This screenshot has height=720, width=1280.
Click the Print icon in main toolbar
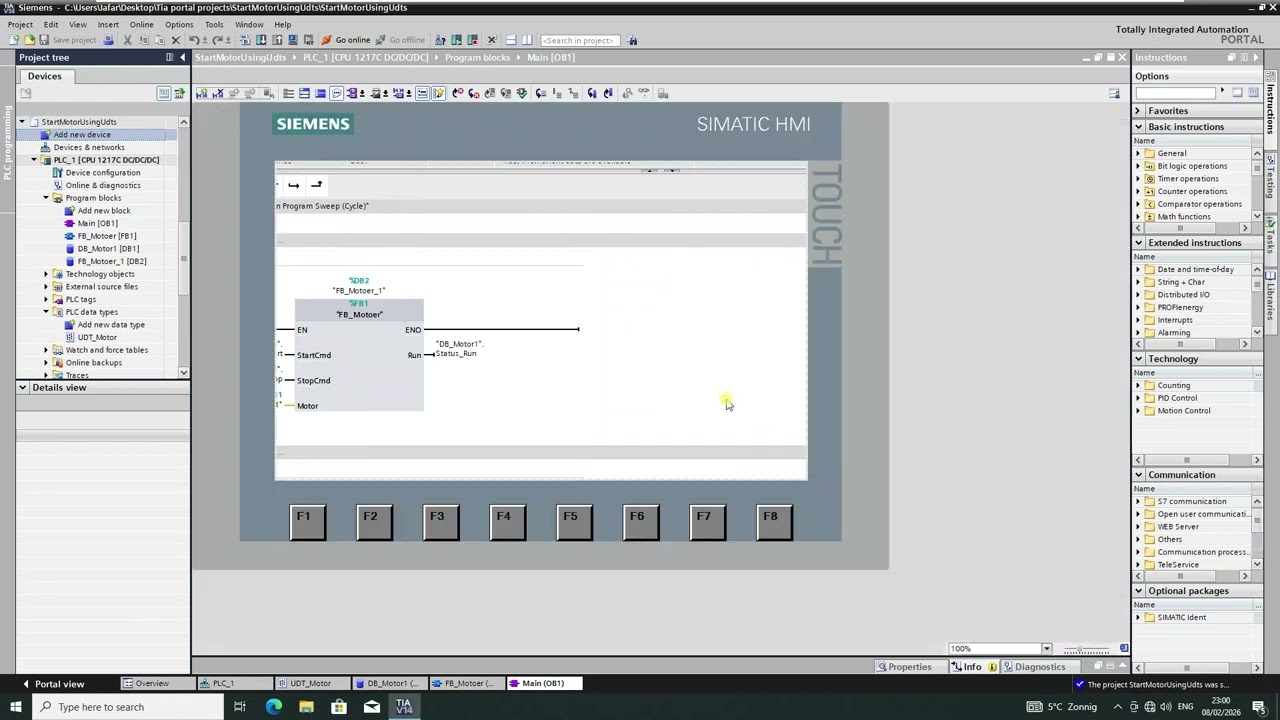pos(108,40)
